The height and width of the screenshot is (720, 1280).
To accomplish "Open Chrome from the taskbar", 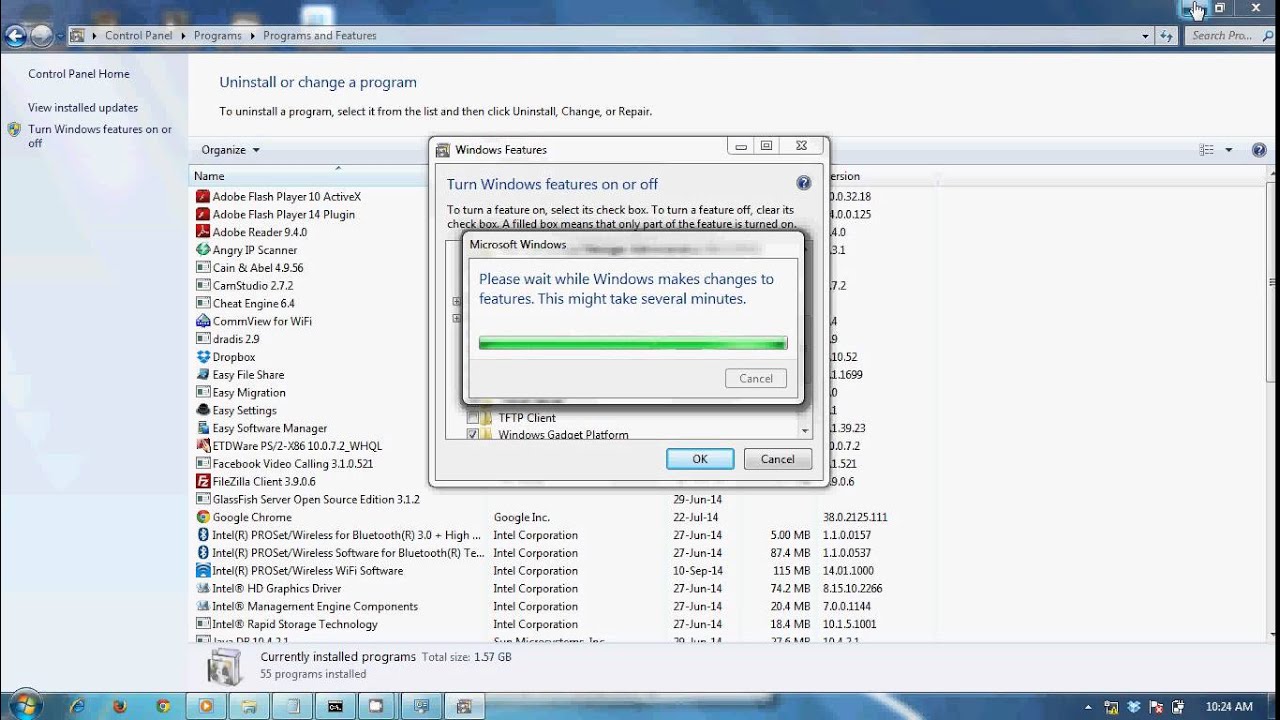I will coord(163,706).
